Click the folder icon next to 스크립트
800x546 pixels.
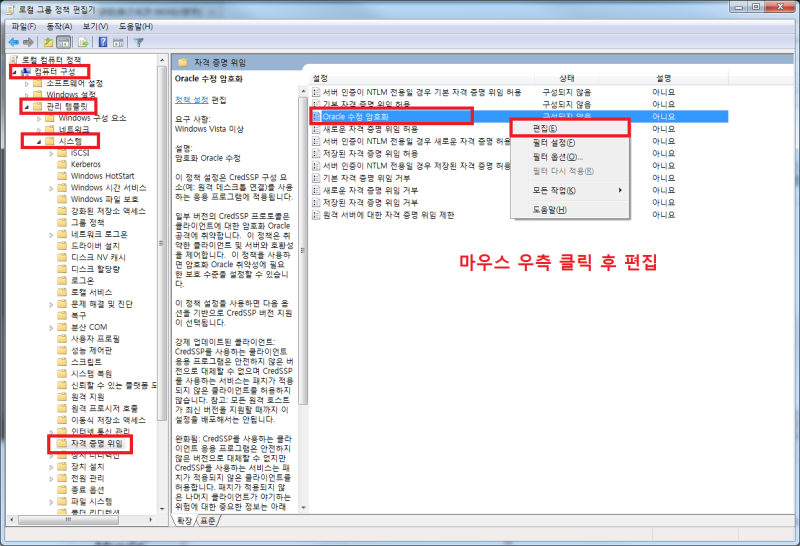click(62, 362)
